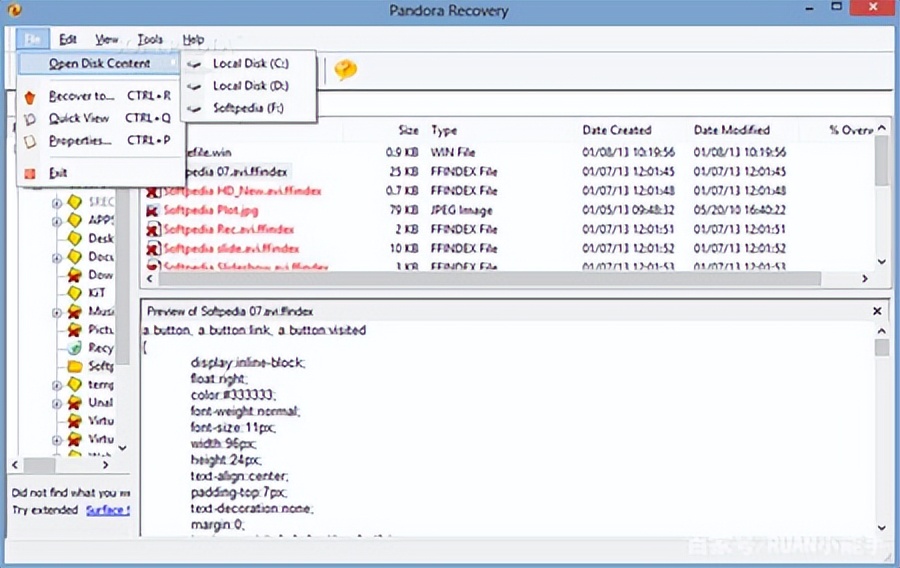Choose Recover to... from File menu
Screen dimensions: 900x568
99,96
